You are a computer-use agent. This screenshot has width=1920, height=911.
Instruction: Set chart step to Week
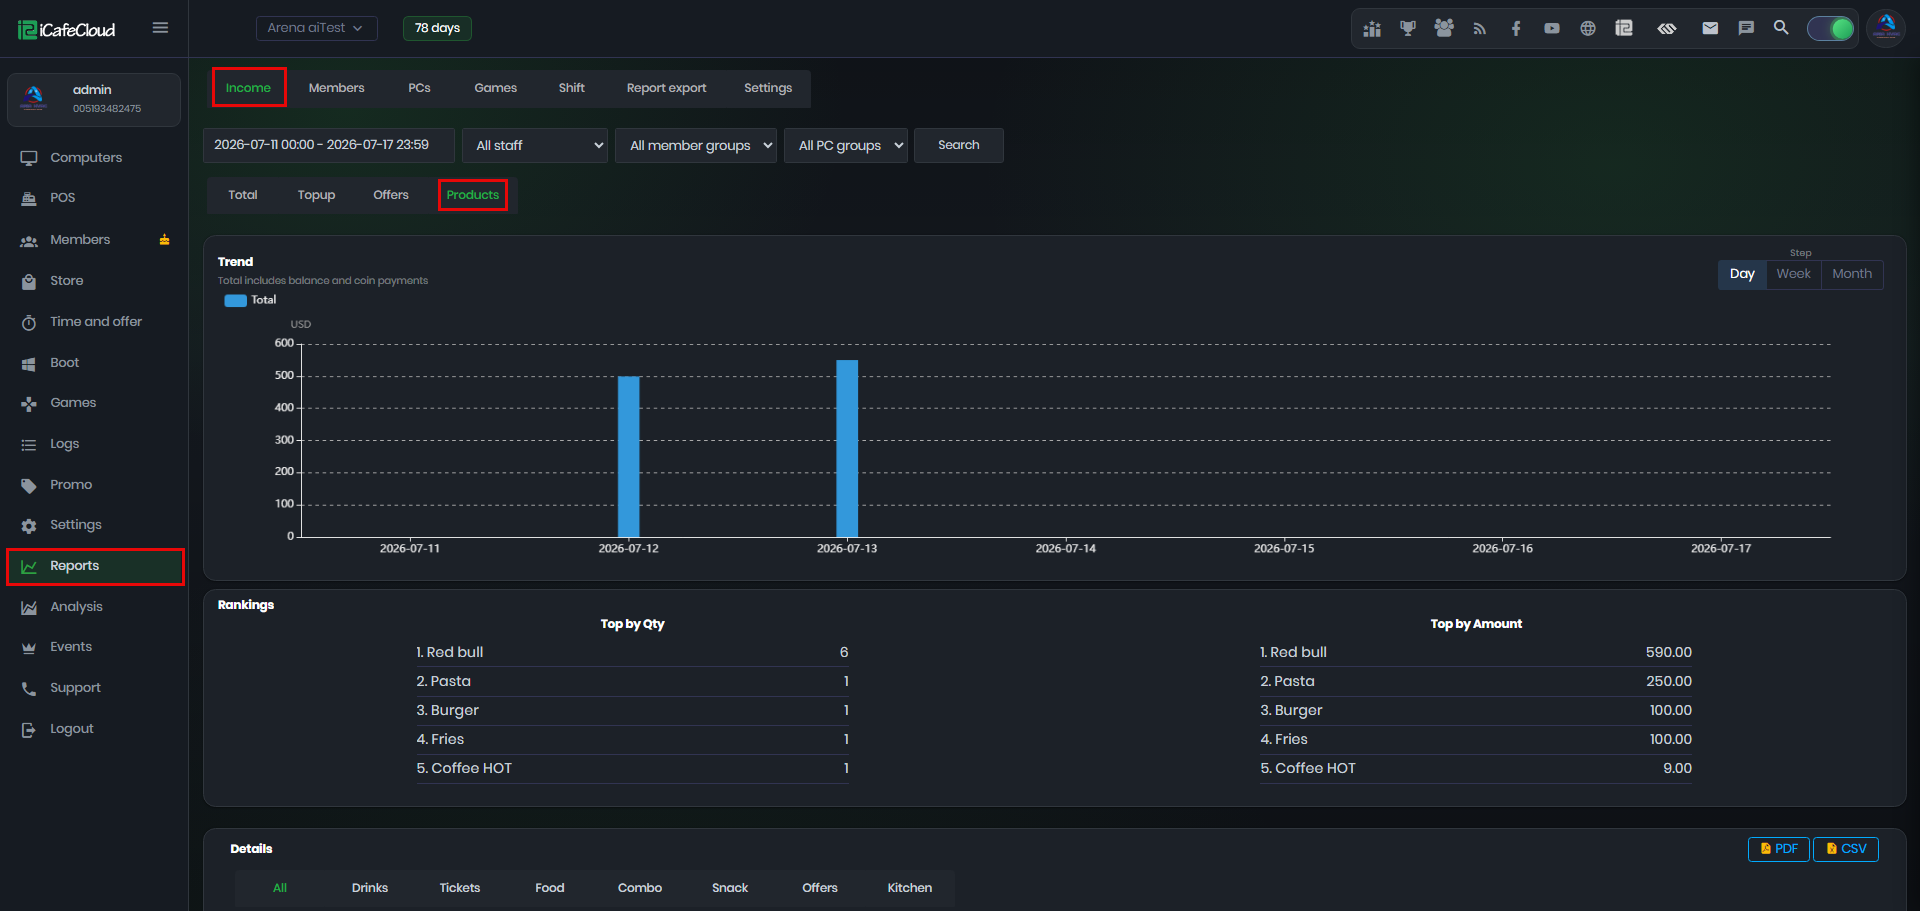point(1793,274)
